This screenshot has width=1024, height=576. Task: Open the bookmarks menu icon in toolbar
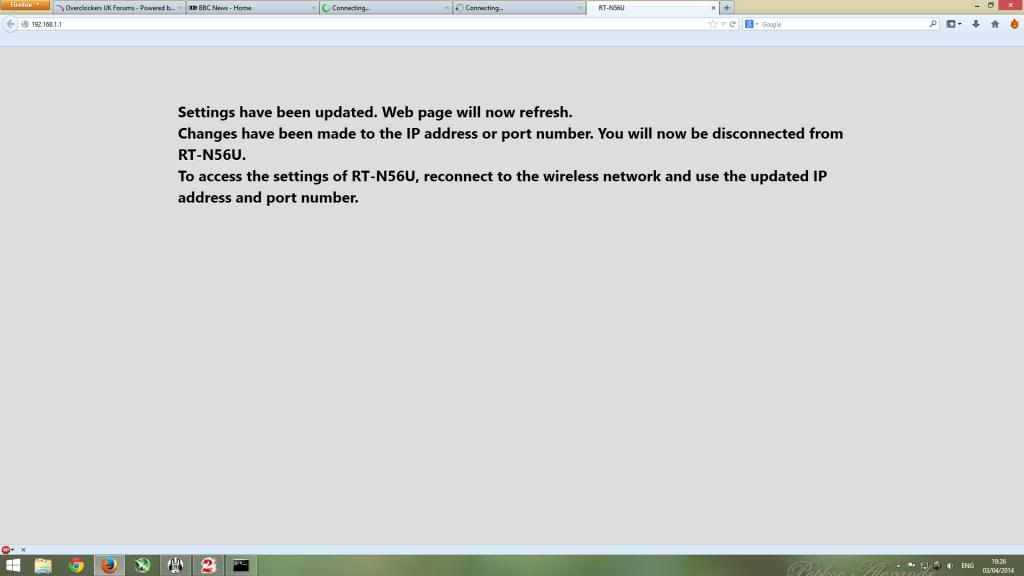click(953, 24)
